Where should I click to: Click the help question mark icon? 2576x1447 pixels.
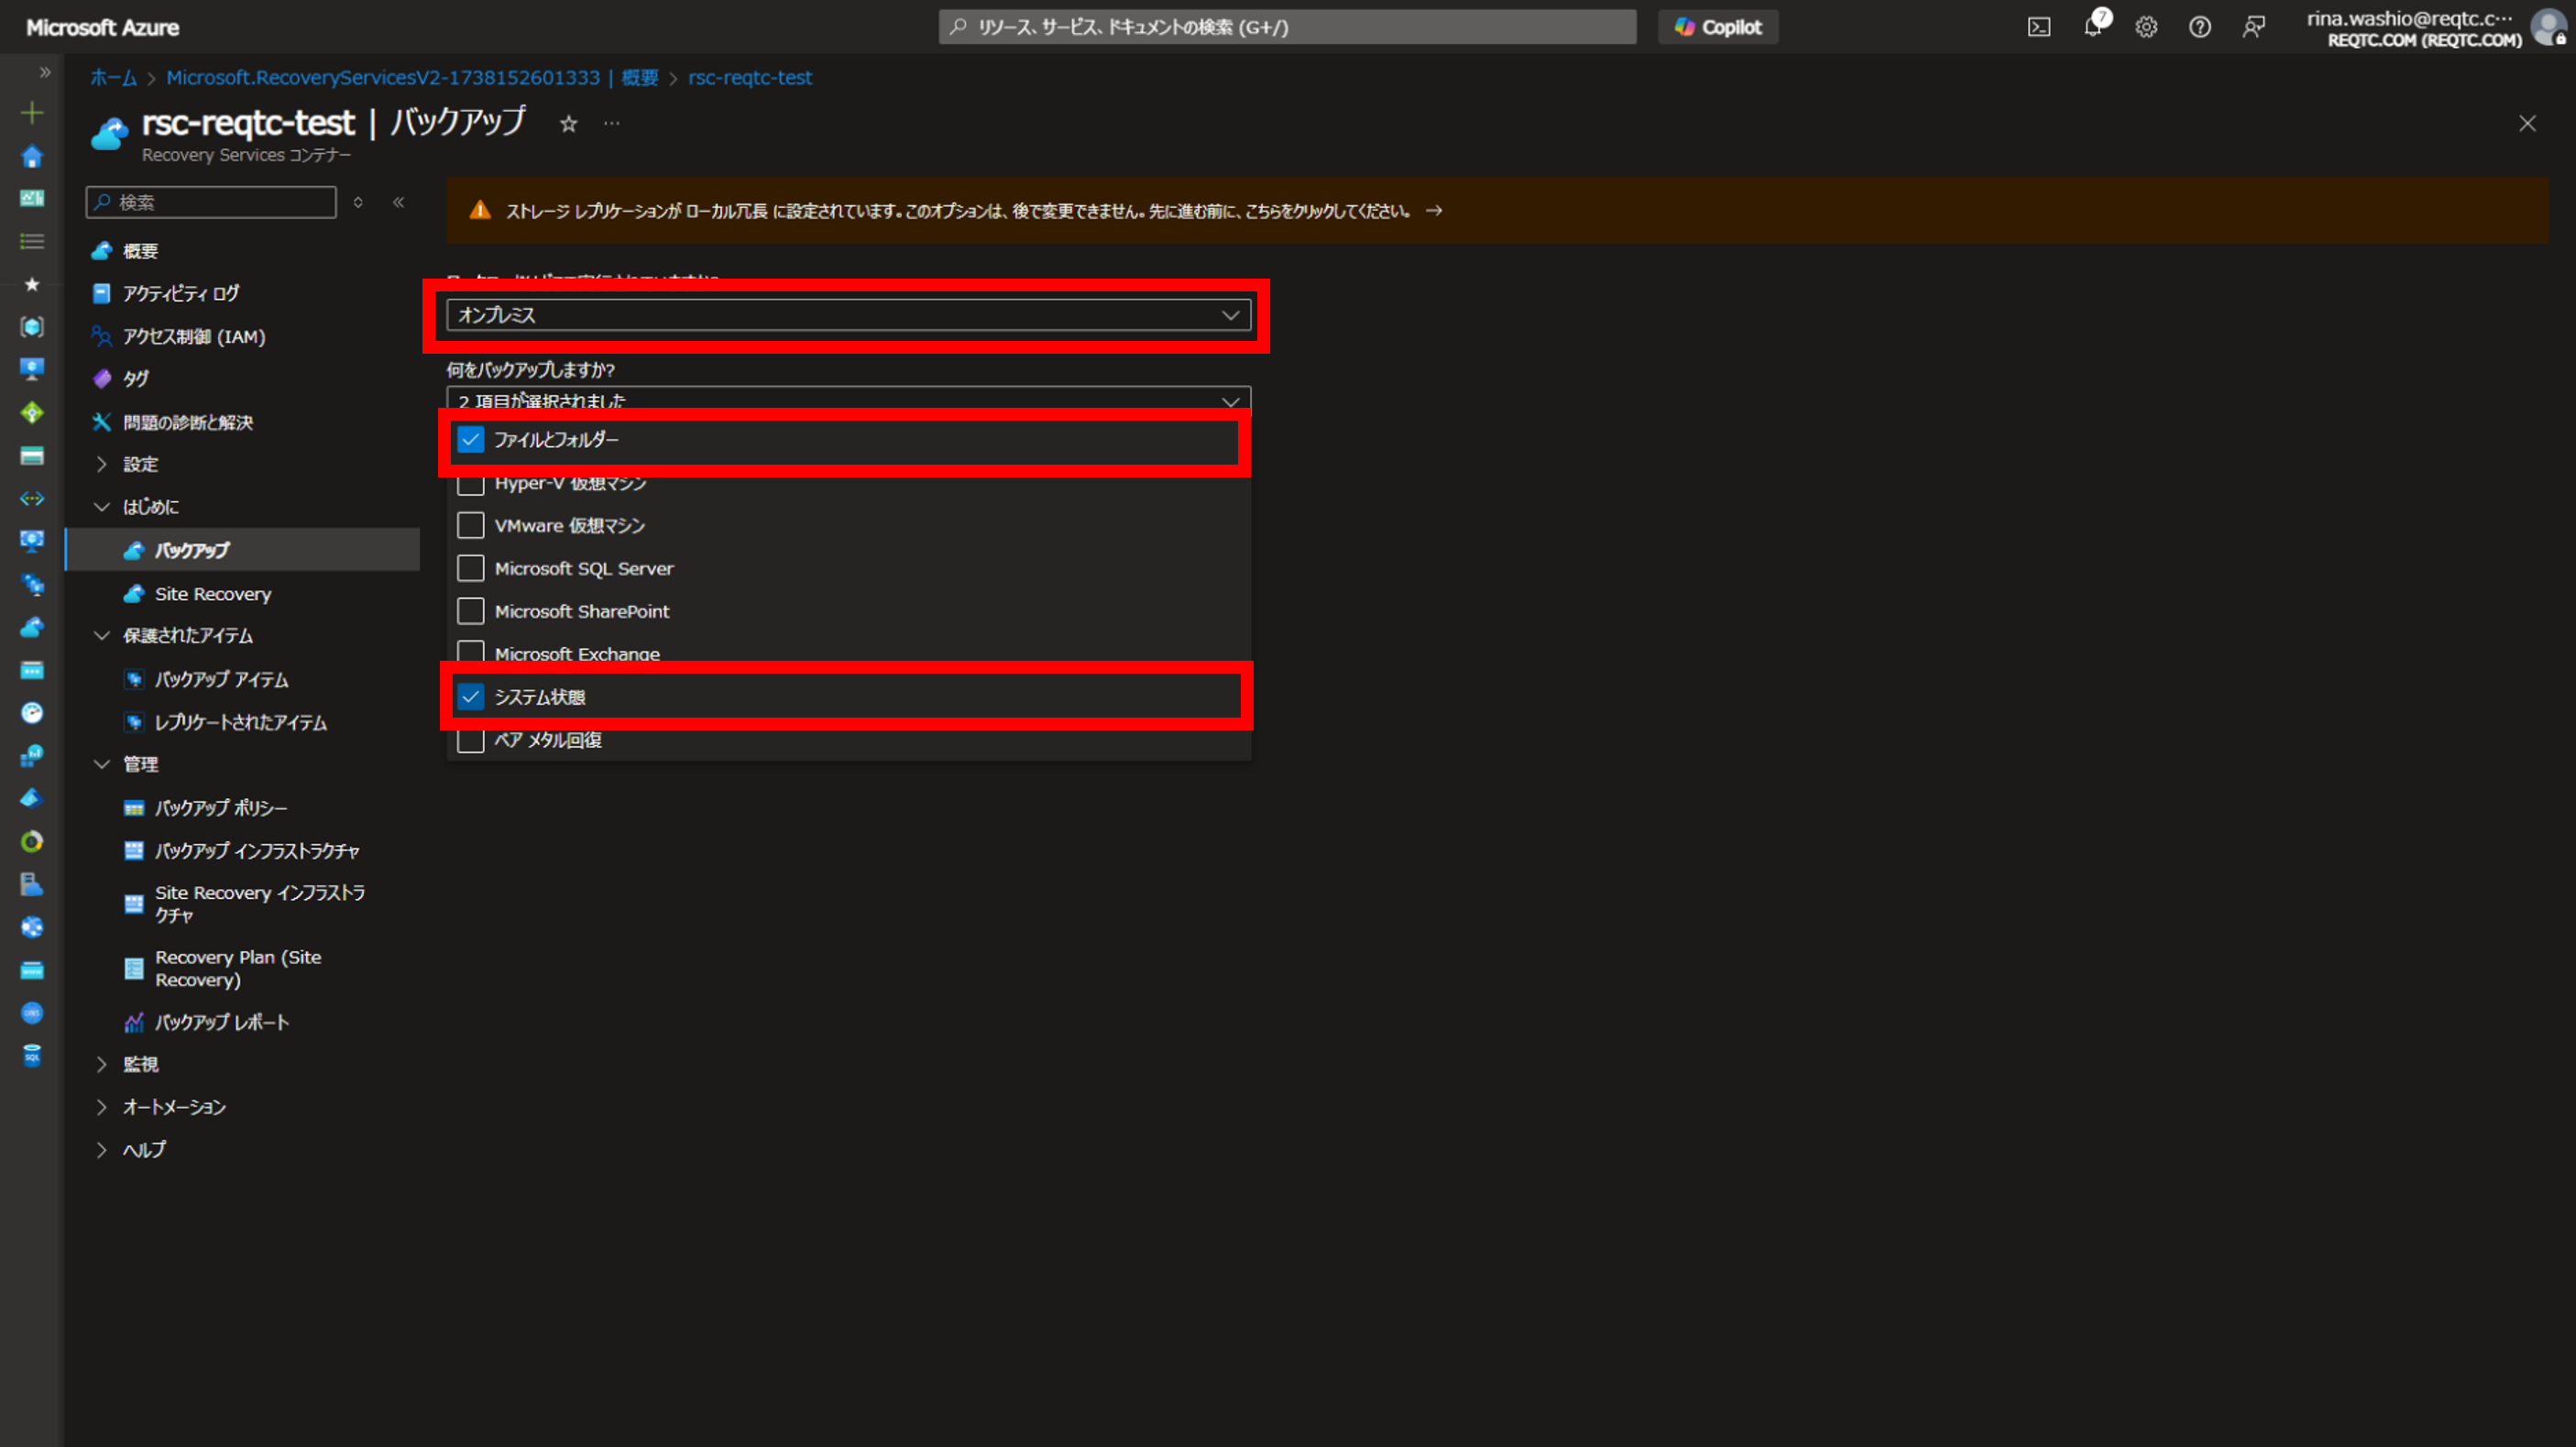2199,27
